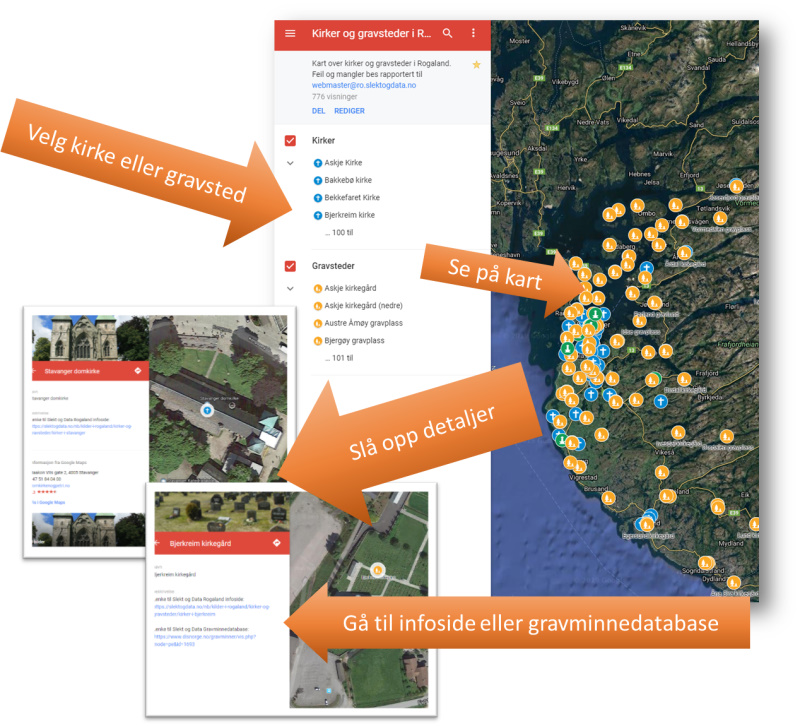Click blue church marker on Stavanger domkirke aerial
This screenshot has height=726, width=800.
(x=207, y=410)
